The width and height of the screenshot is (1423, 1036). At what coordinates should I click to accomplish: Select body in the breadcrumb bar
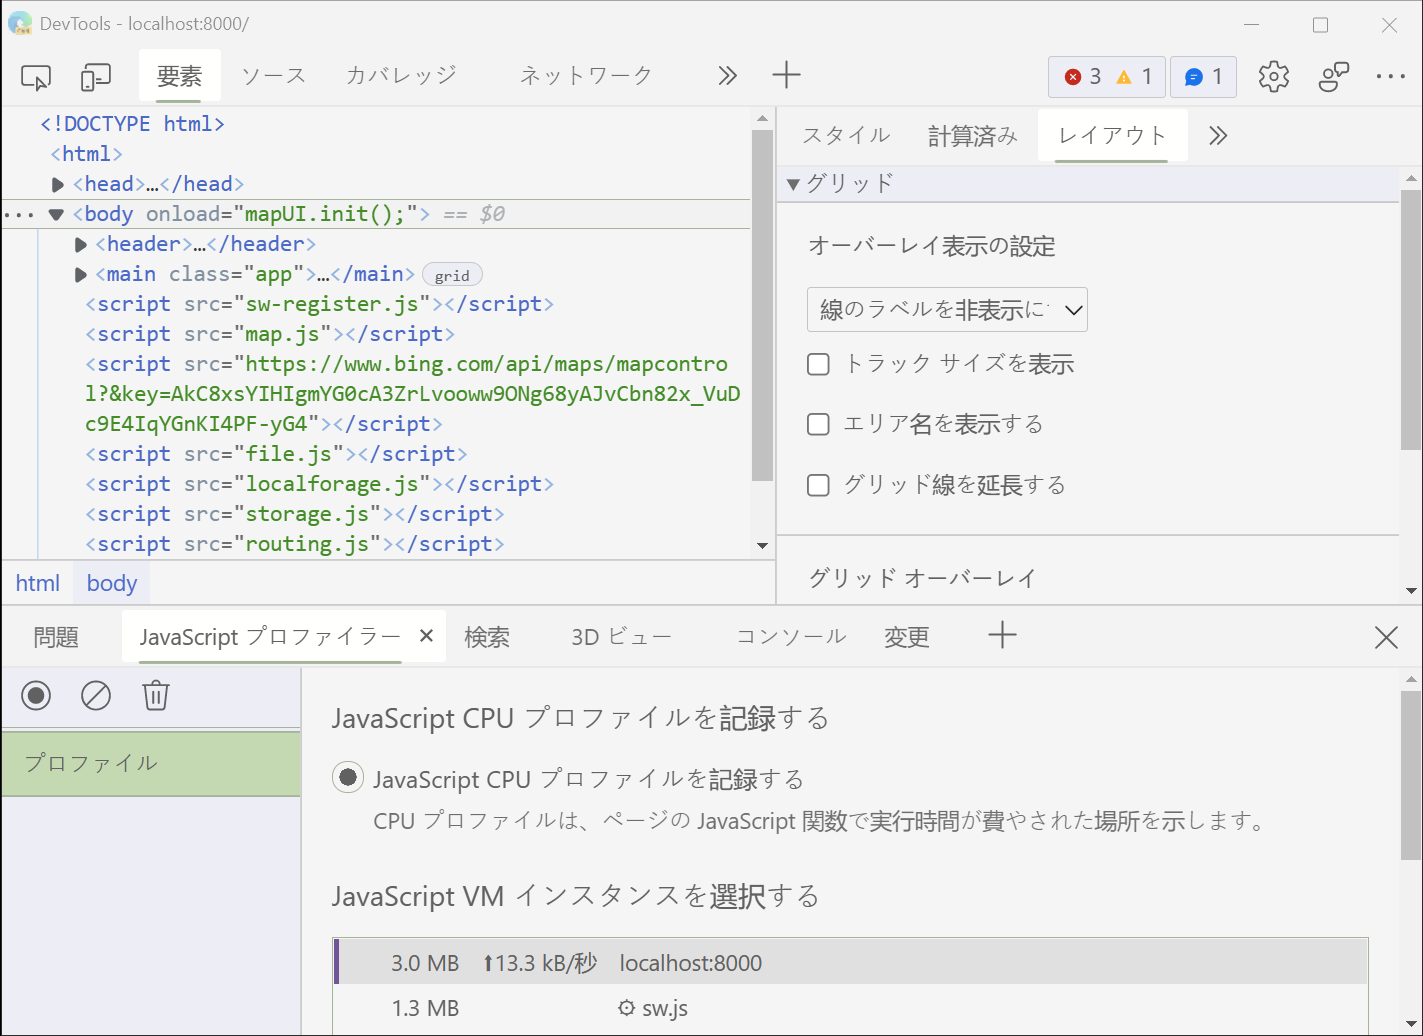click(x=111, y=583)
